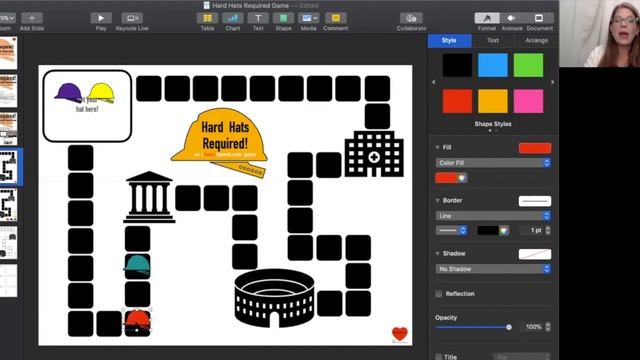The image size is (640, 360).
Task: Open Keynote Live from the toolbar
Action: pyautogui.click(x=132, y=18)
